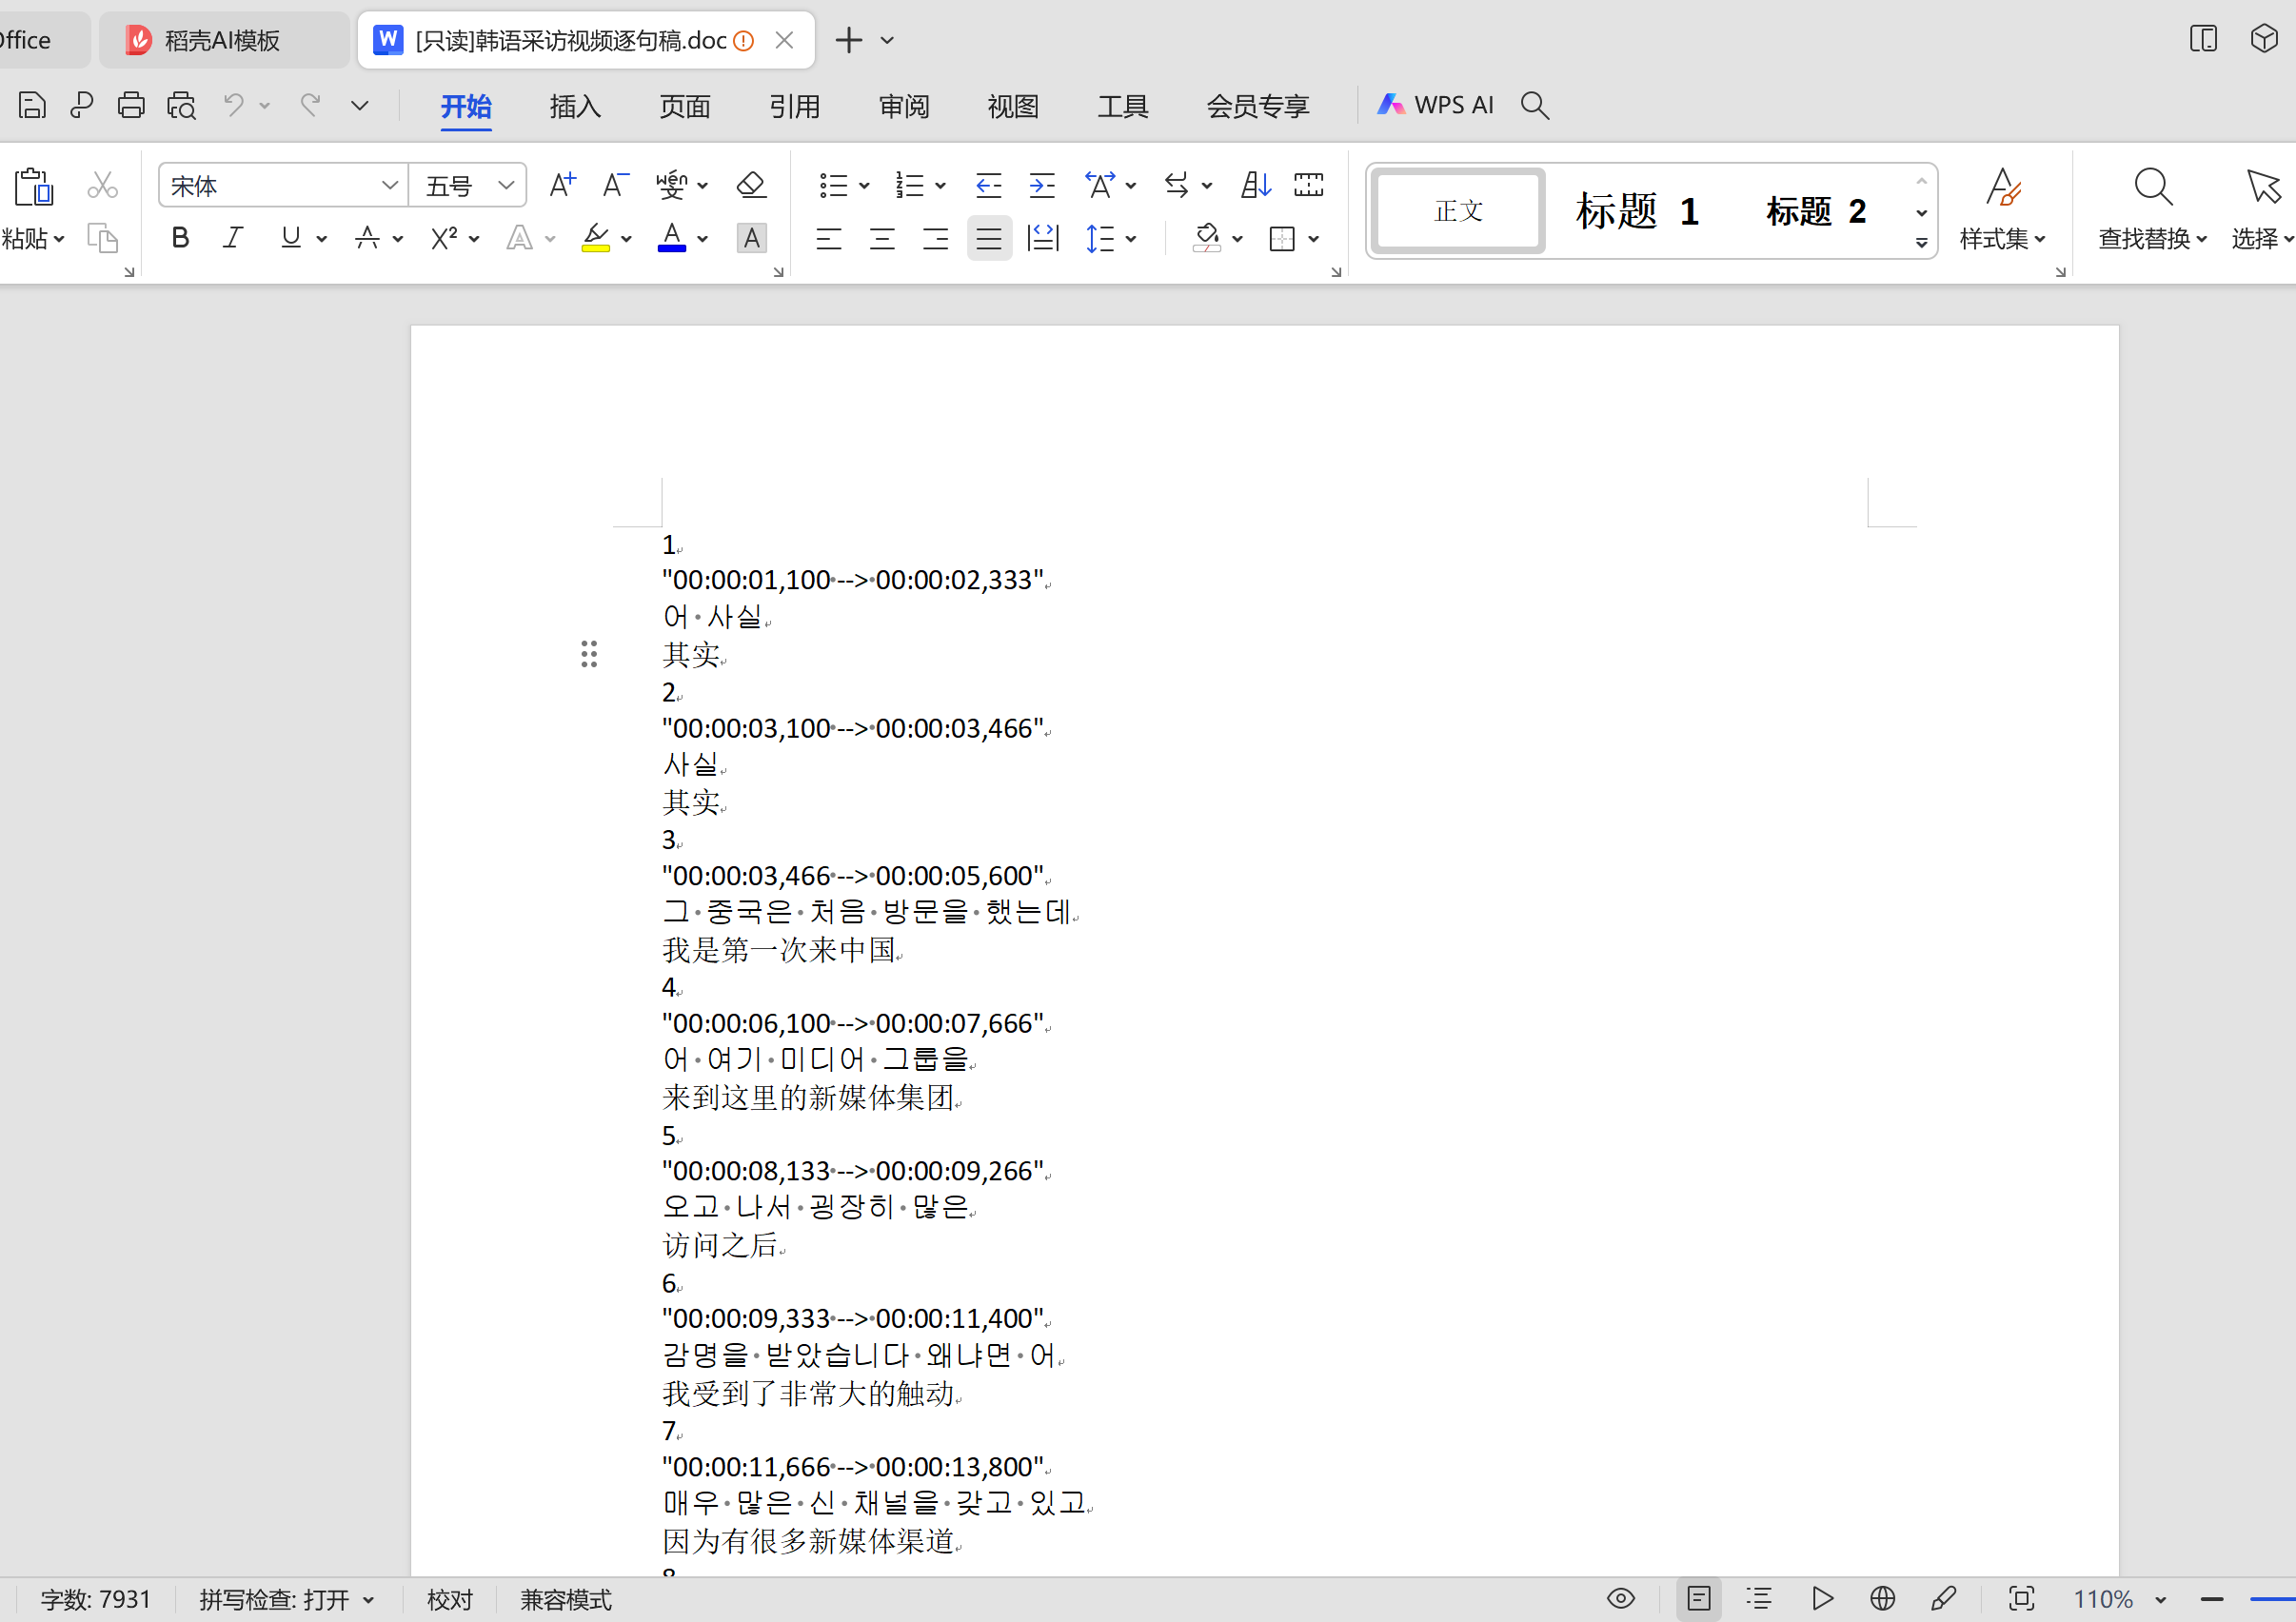Click the Paste clipboard icon

point(33,186)
